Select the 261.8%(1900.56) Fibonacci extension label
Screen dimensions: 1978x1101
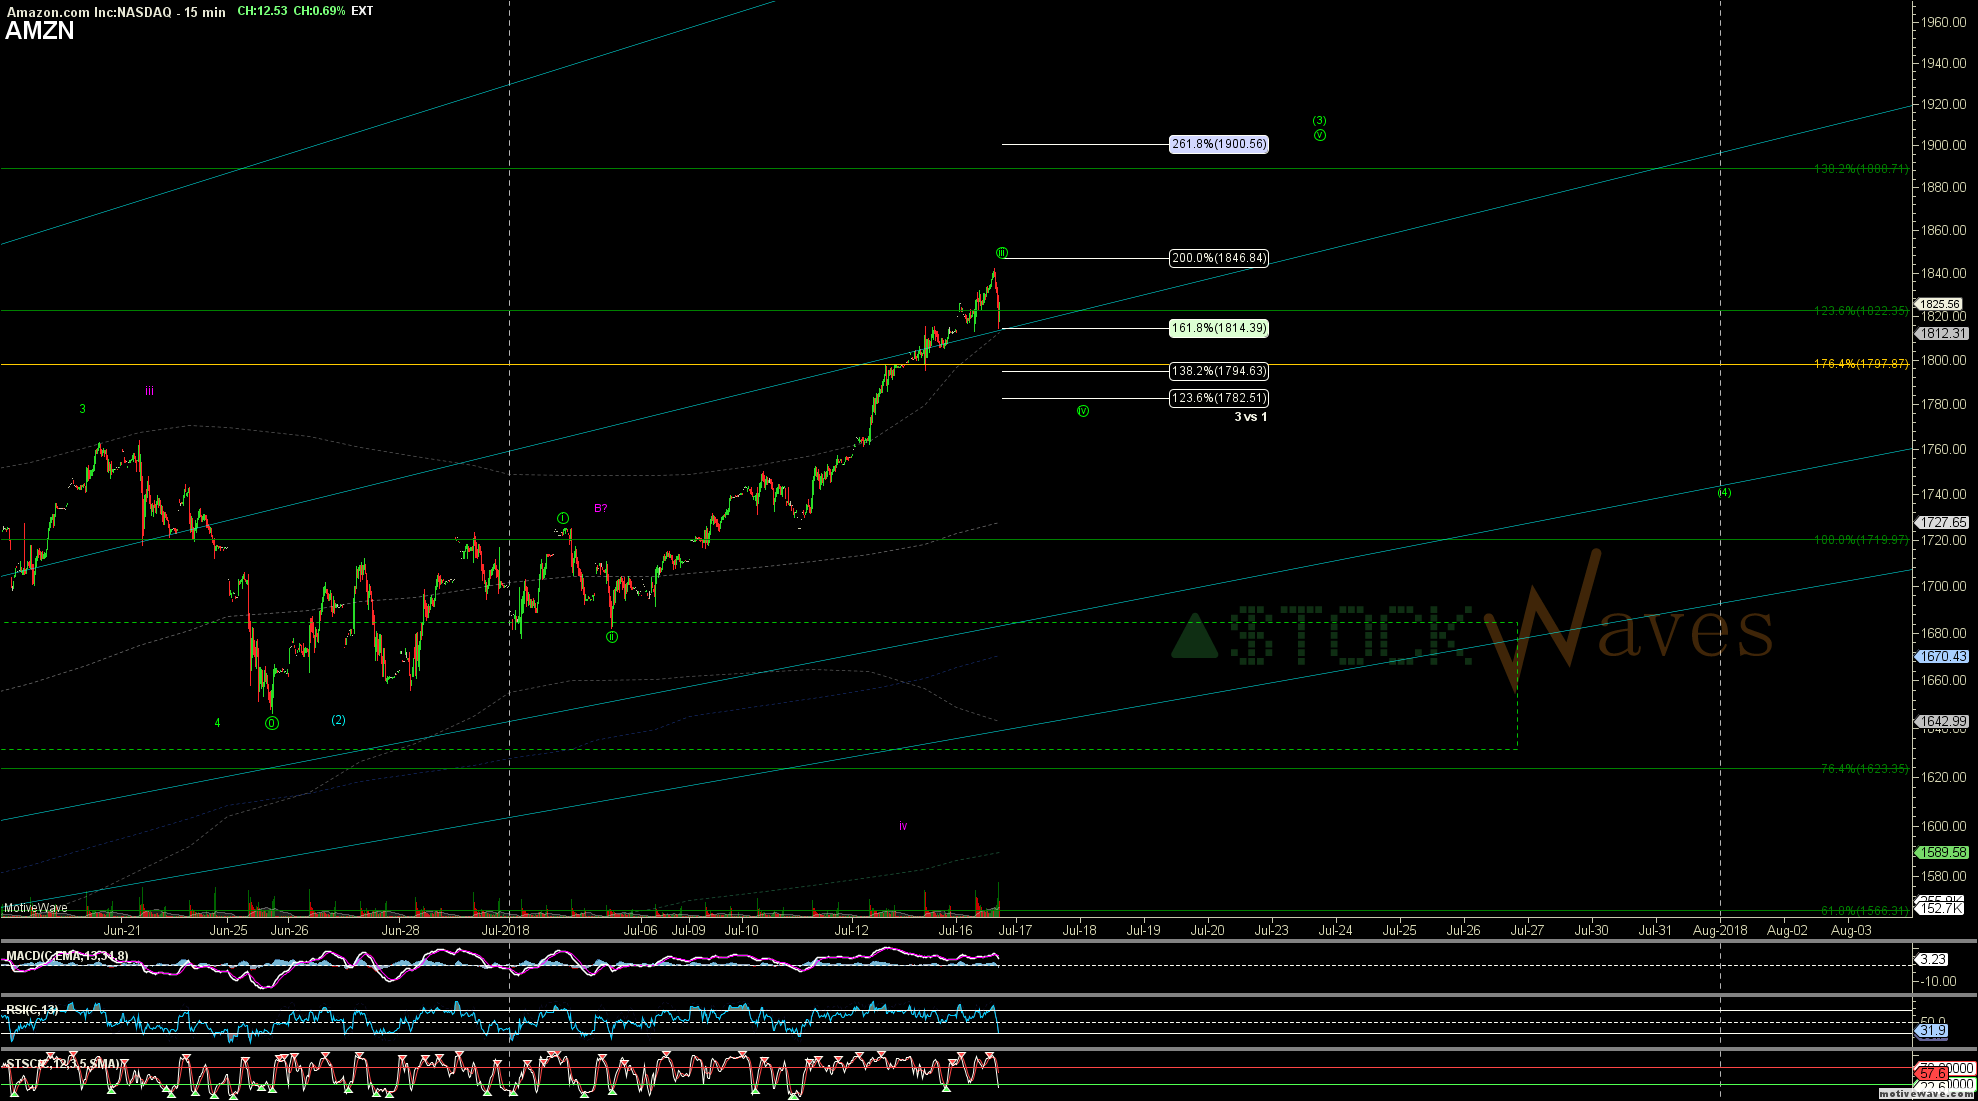pos(1219,144)
